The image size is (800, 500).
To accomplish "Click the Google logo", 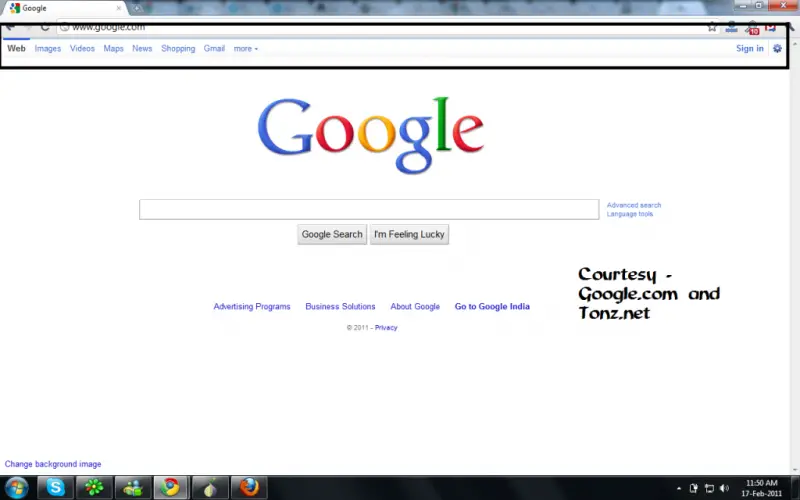I will point(371,135).
